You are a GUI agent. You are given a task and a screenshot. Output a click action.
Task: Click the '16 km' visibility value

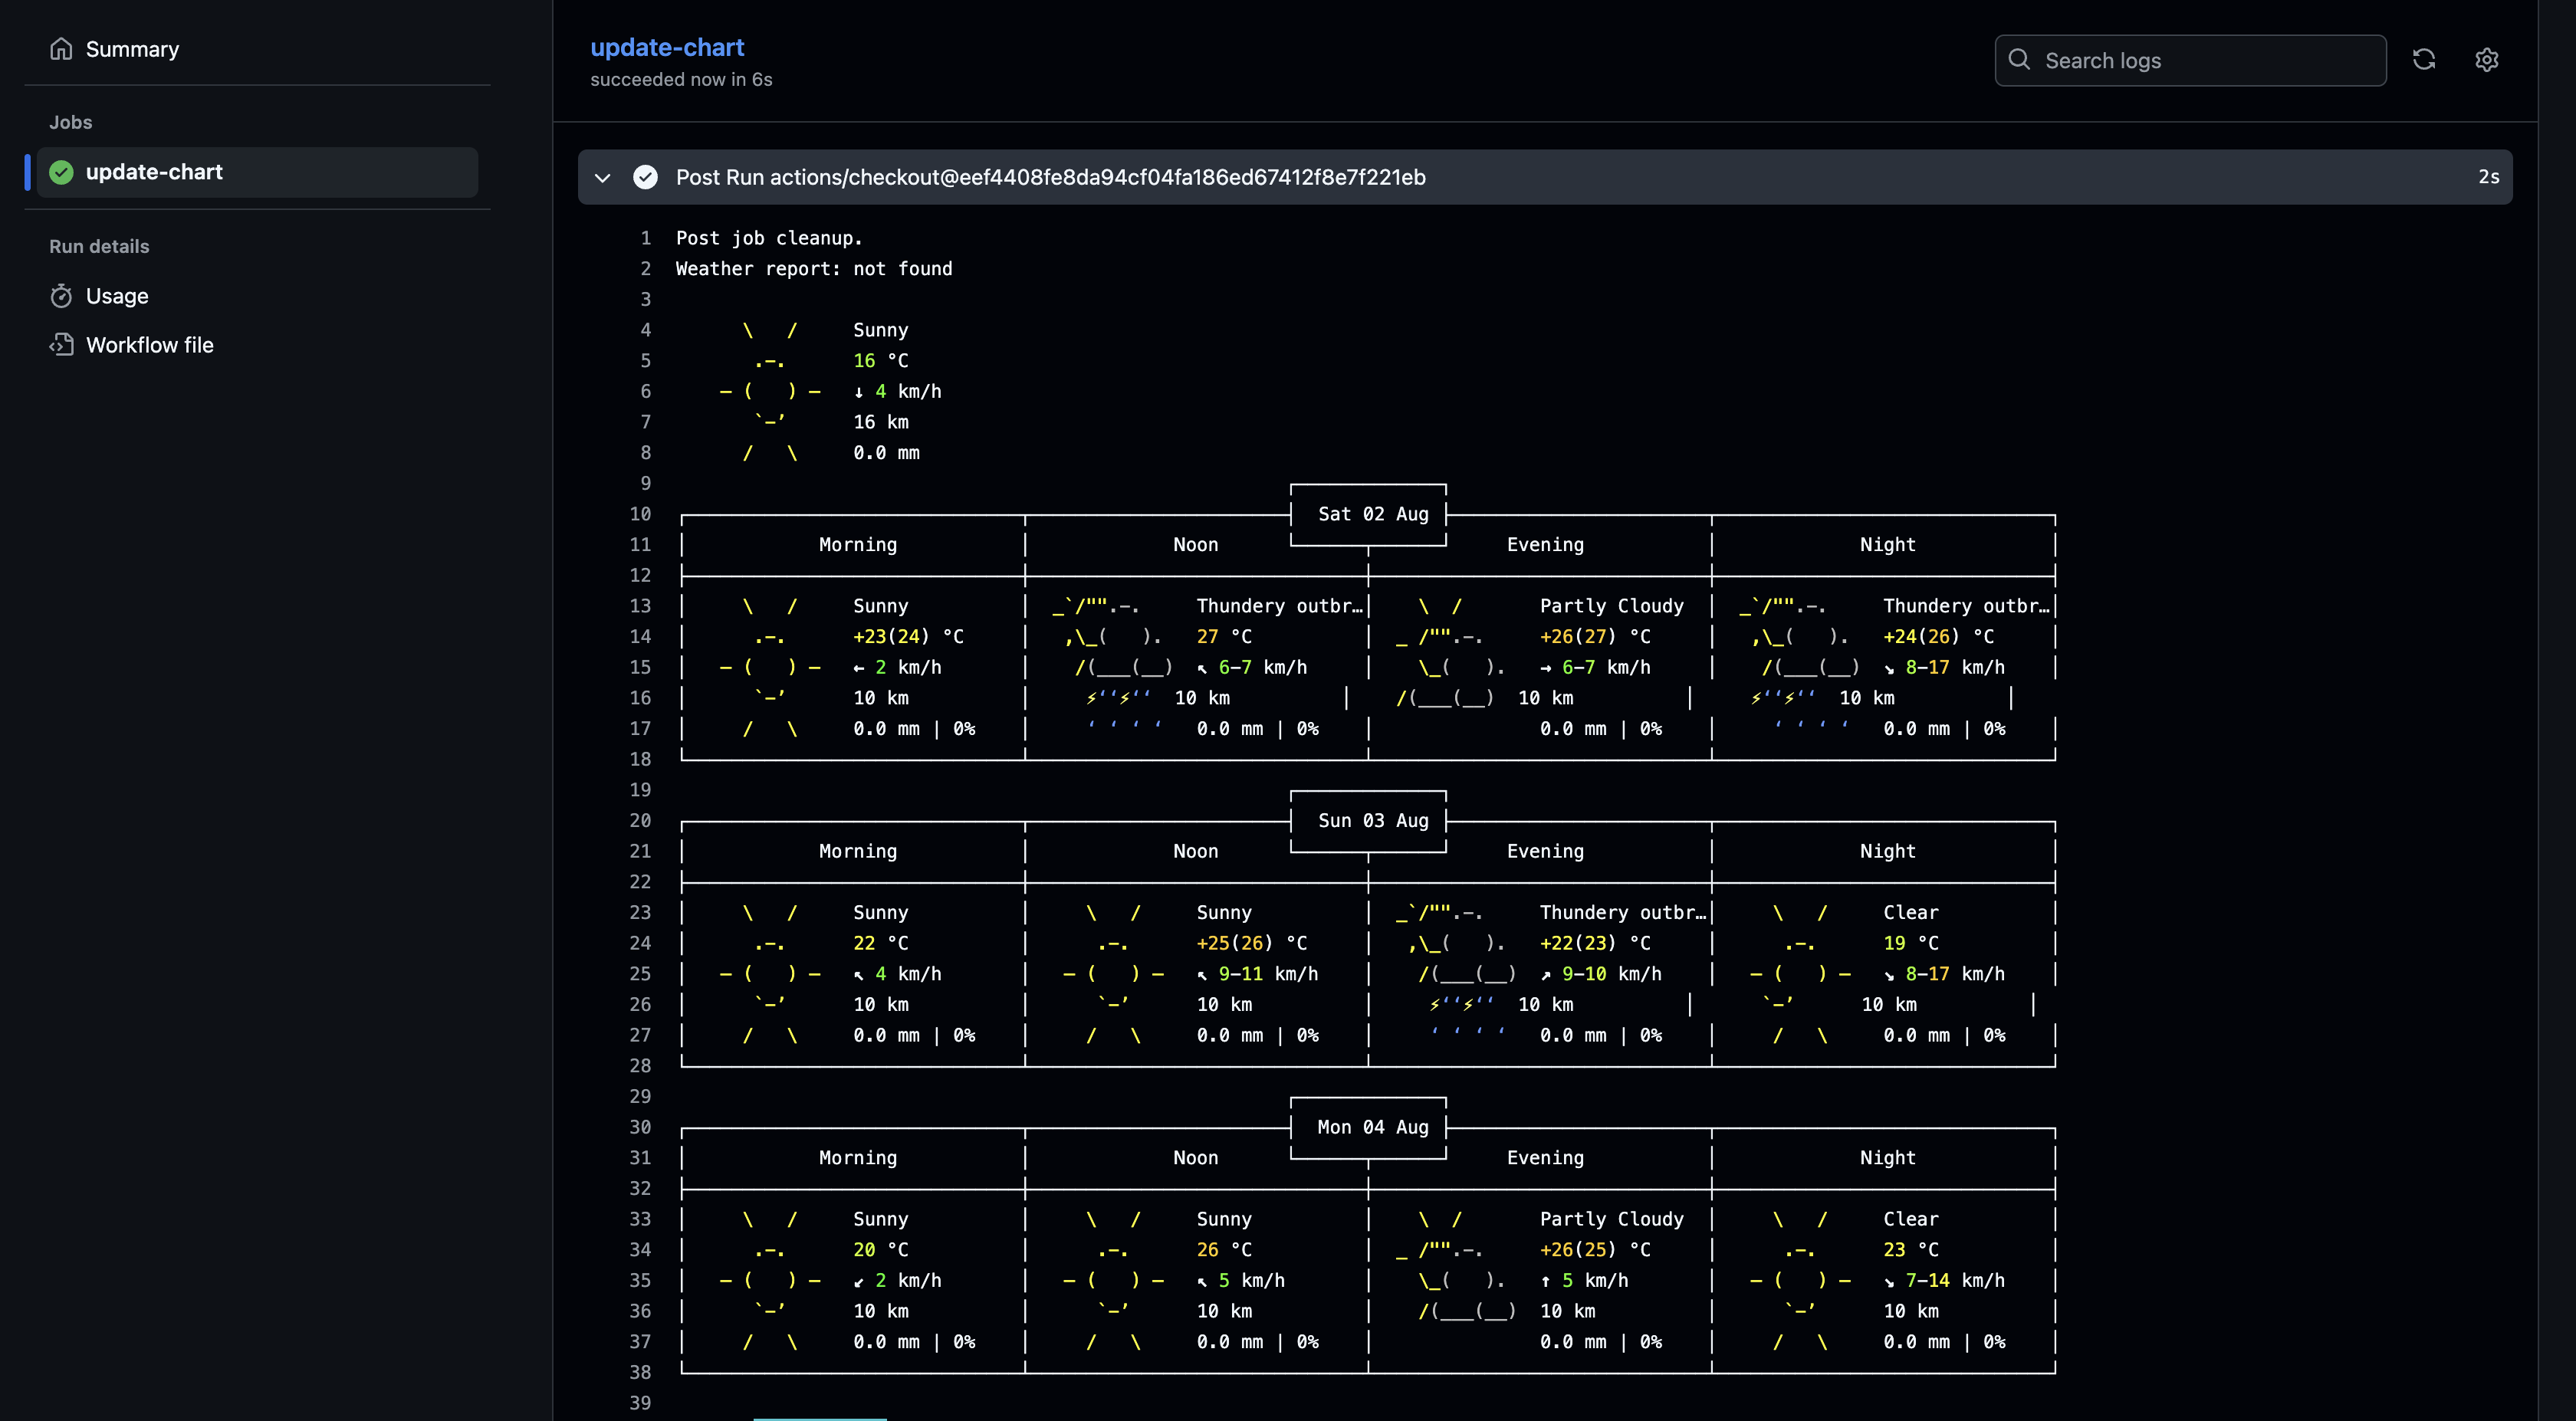881,422
